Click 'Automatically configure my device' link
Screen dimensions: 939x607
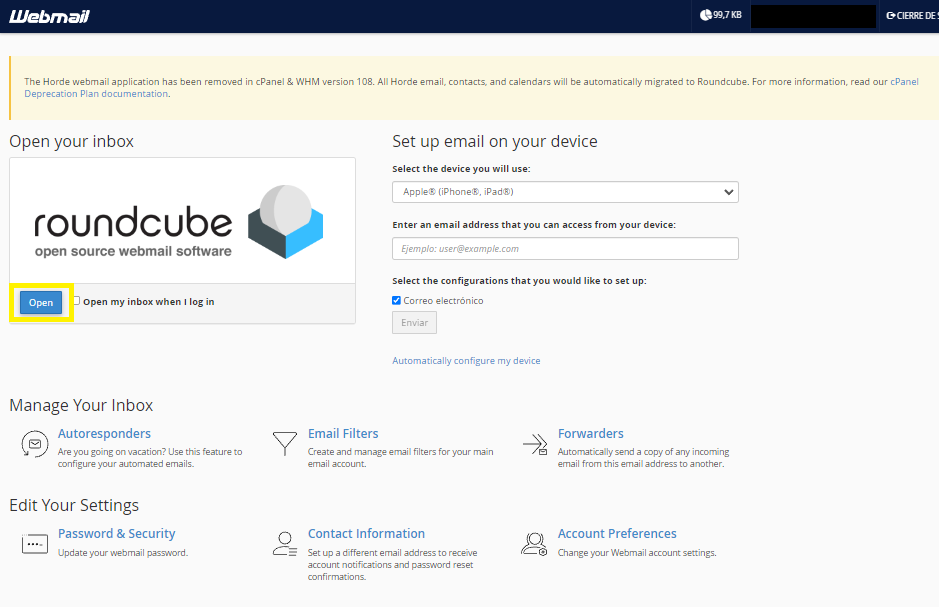(466, 361)
